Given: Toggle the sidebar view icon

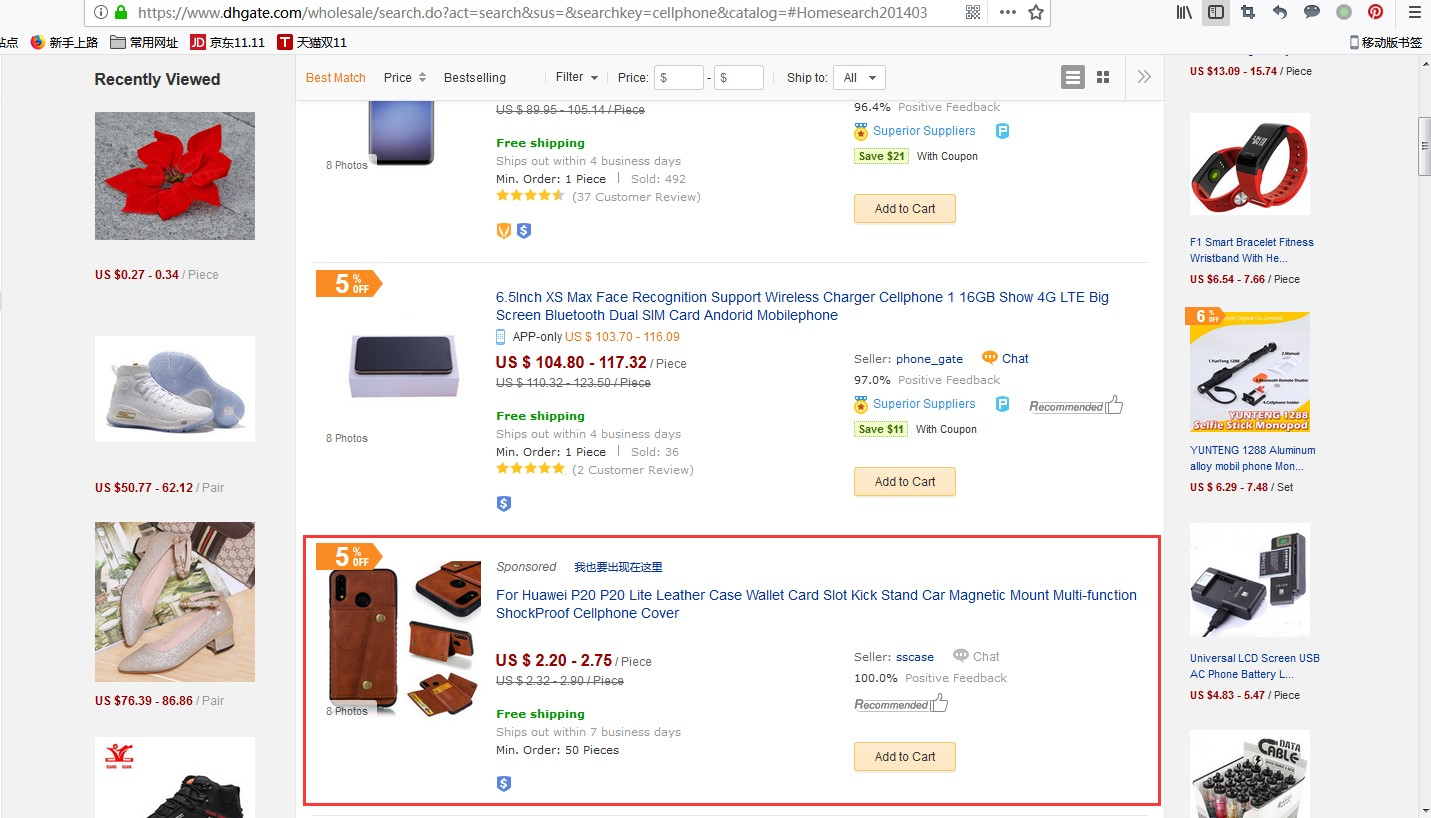Looking at the screenshot, I should [x=1216, y=12].
